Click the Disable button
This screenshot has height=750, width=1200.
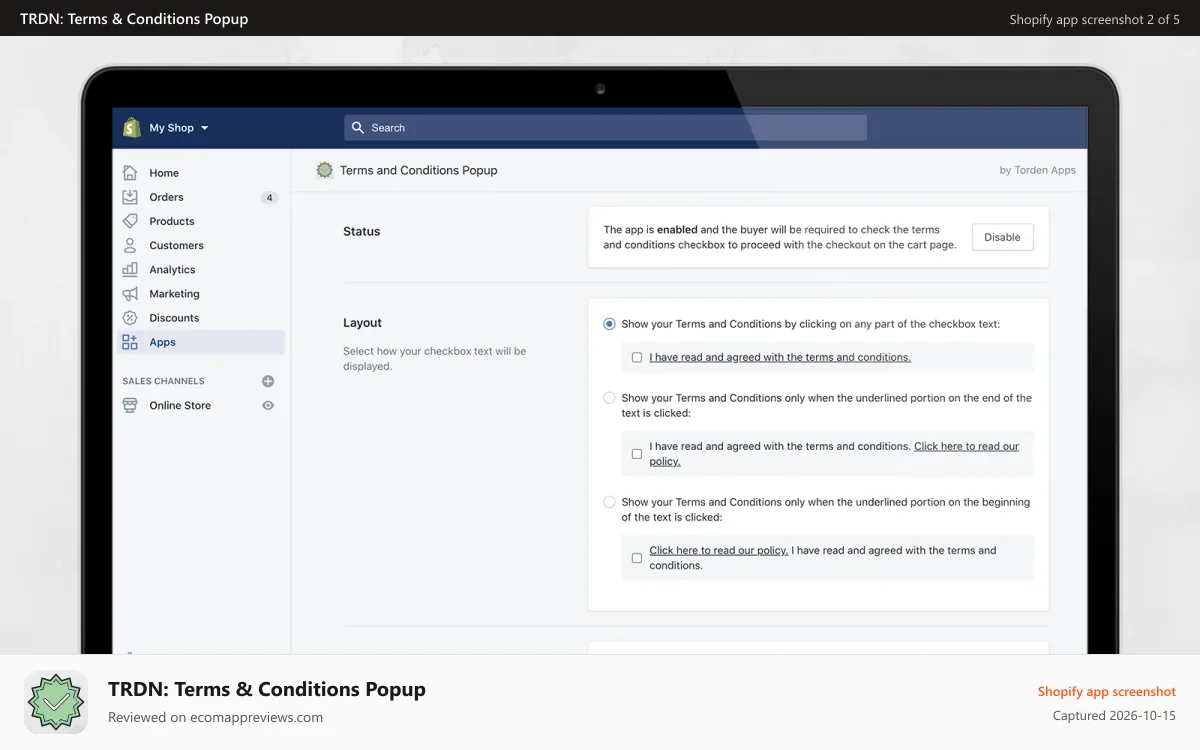pyautogui.click(x=1002, y=237)
